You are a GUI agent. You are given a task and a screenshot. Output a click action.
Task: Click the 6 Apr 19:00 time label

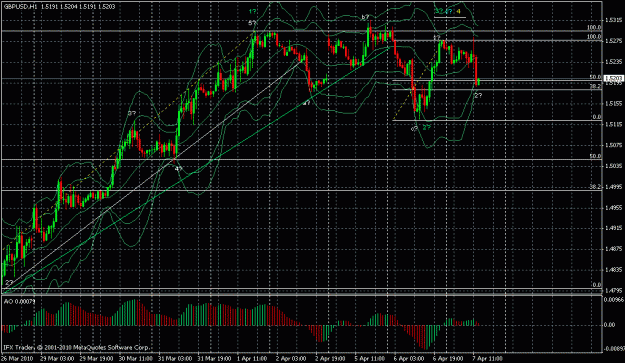tap(449, 358)
